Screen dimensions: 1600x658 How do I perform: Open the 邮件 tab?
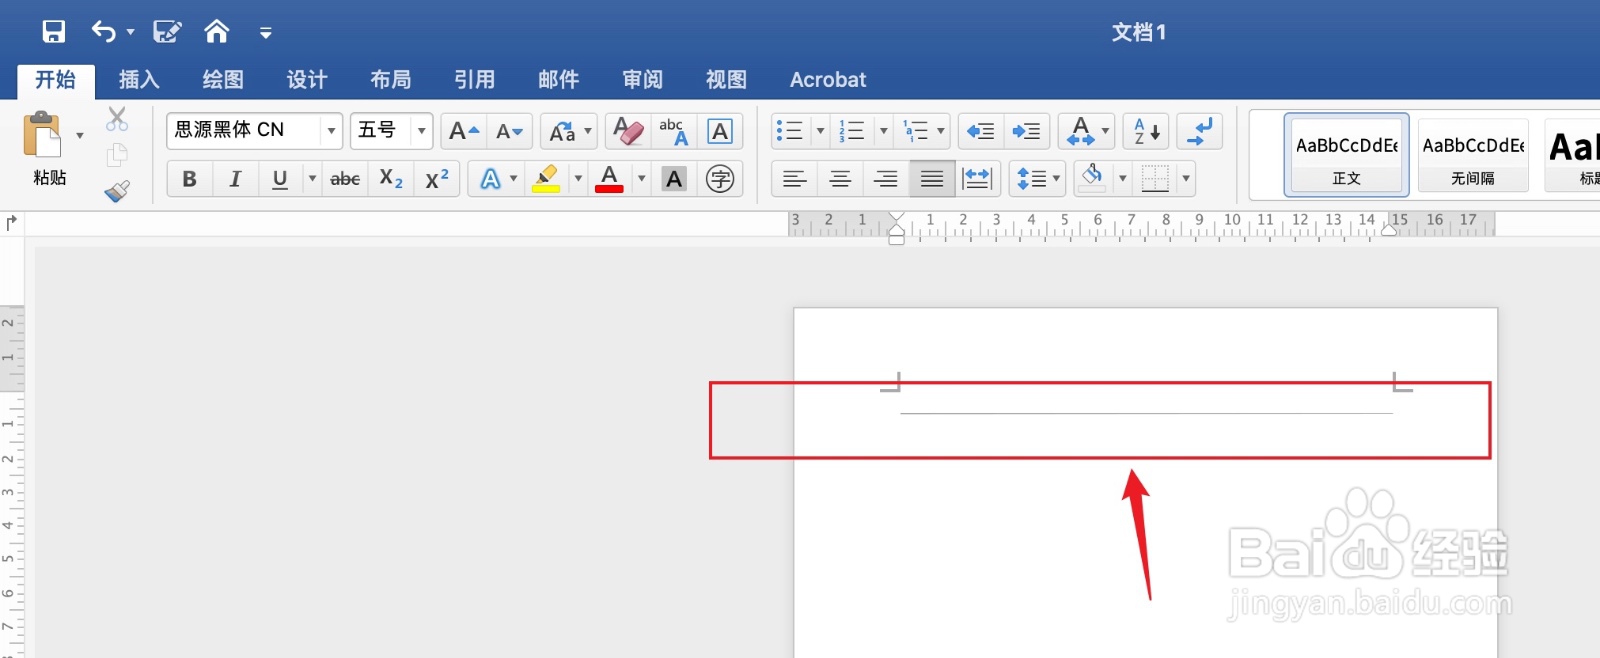pyautogui.click(x=559, y=80)
